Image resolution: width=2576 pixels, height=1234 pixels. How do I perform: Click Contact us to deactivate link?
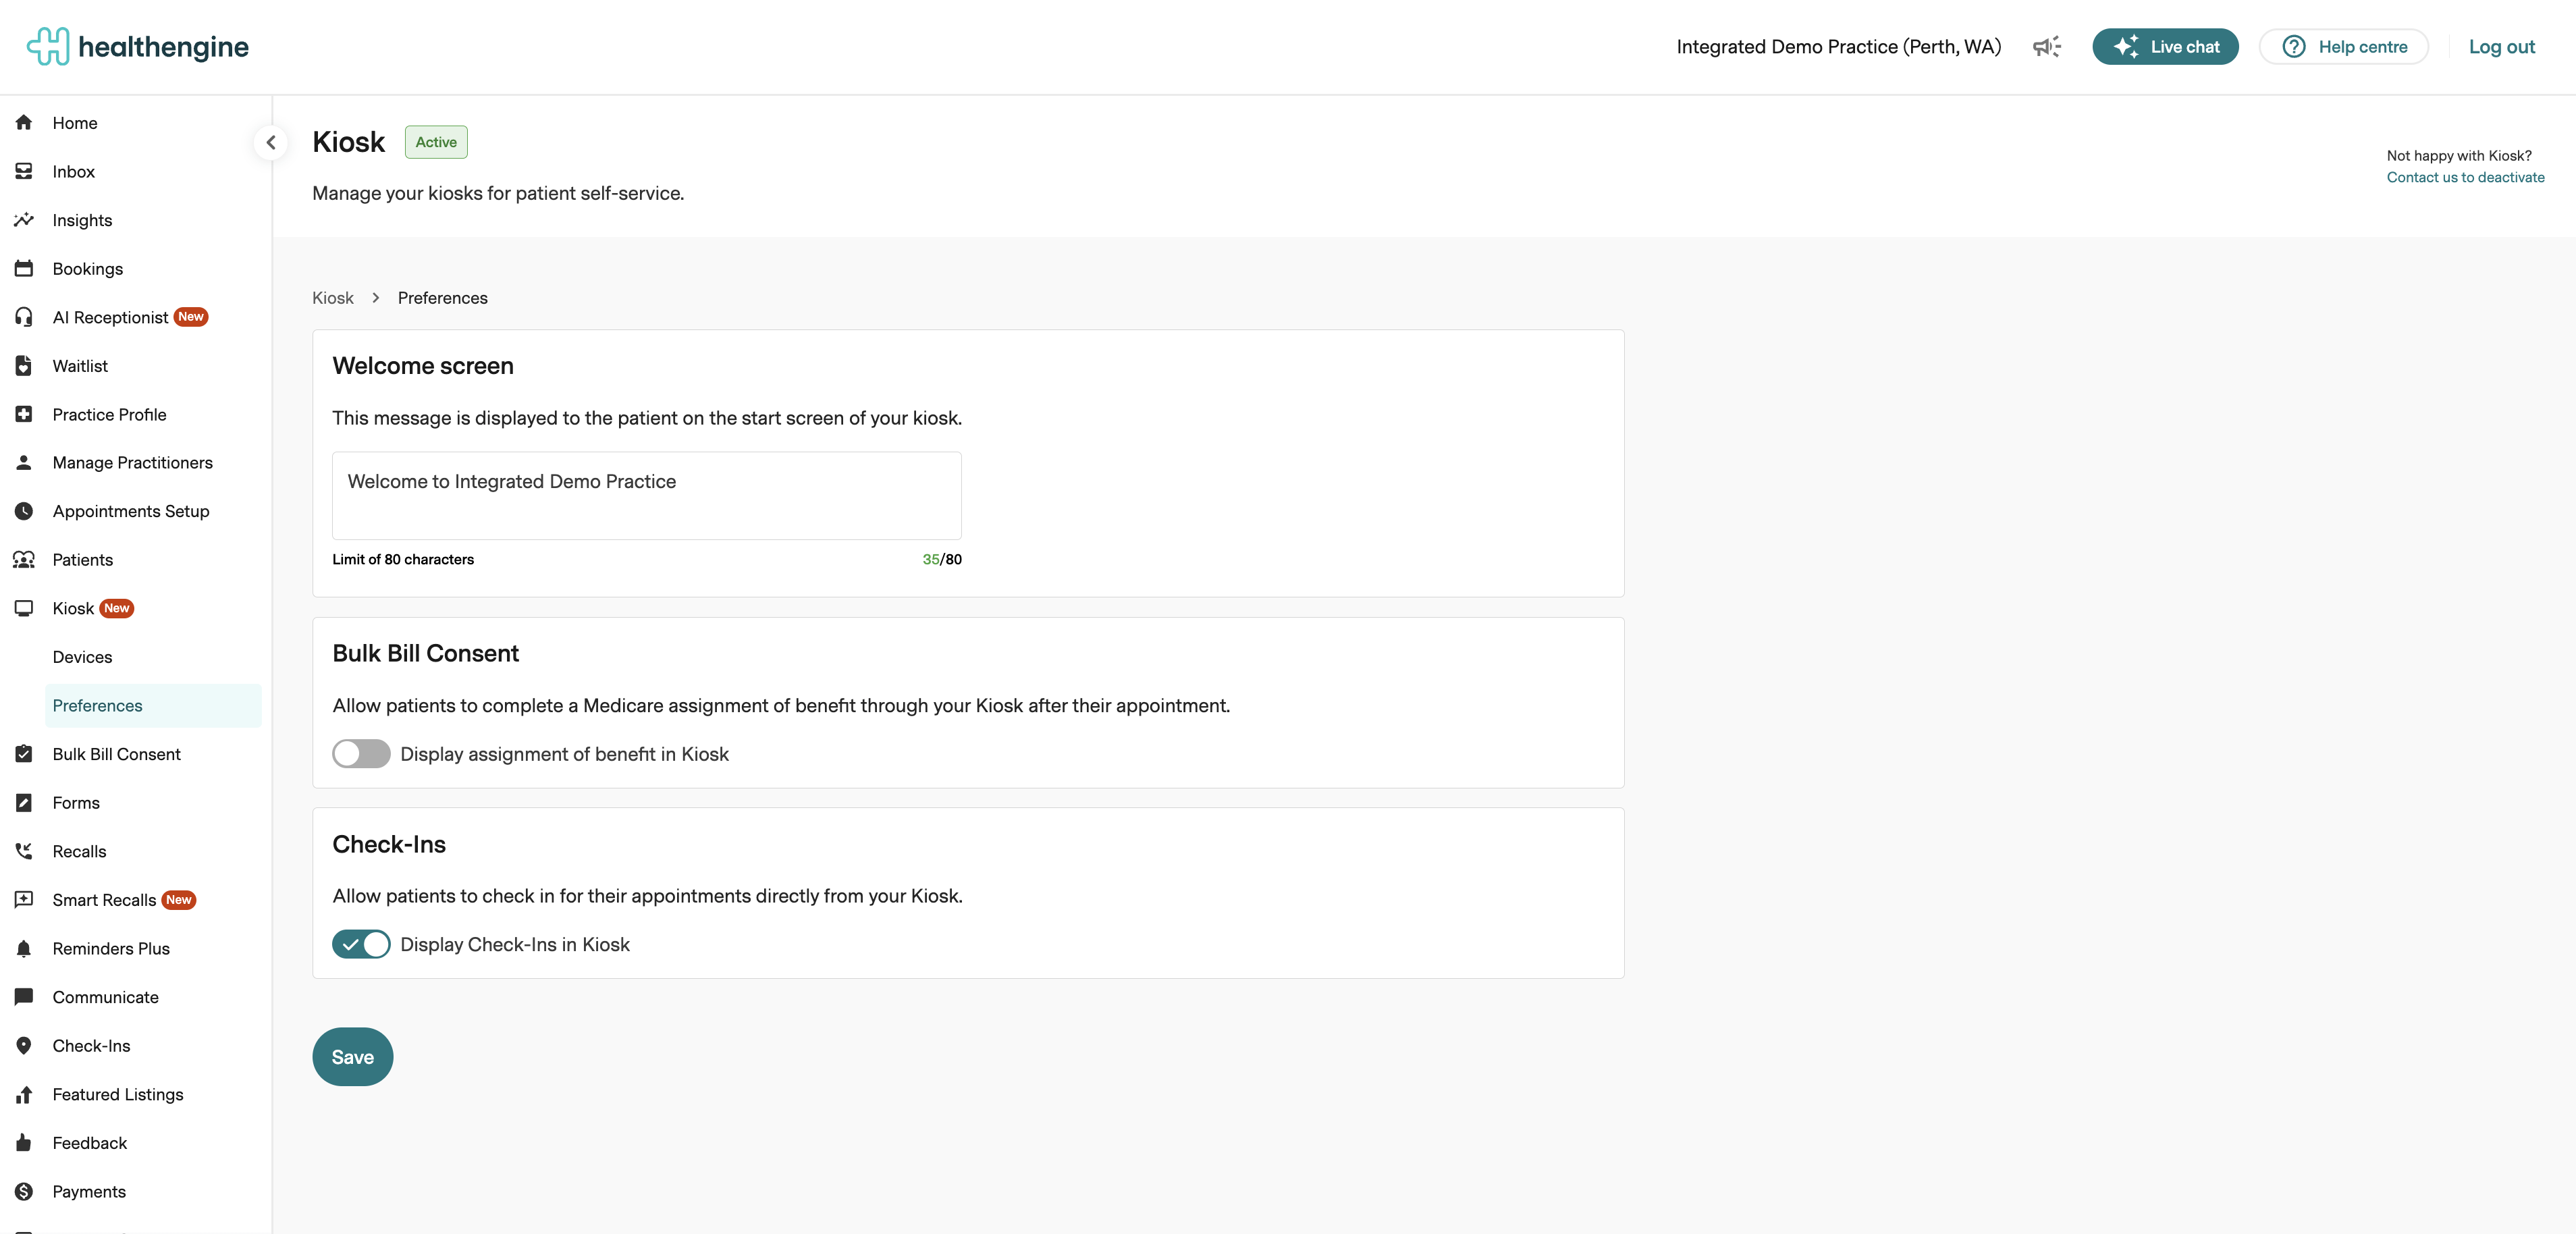[2465, 177]
